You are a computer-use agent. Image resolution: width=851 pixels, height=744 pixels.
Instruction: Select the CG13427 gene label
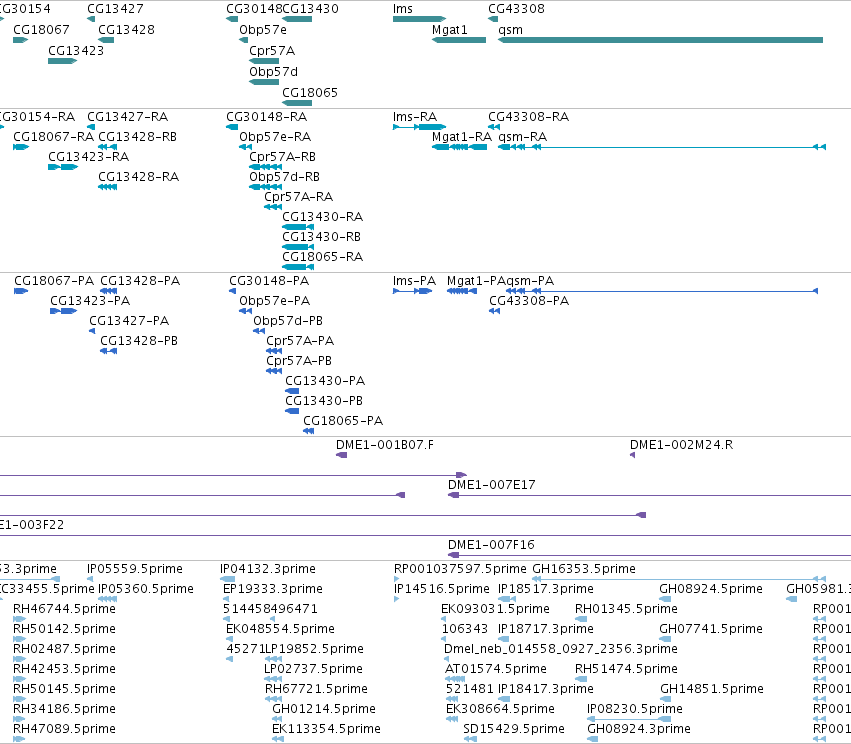(115, 9)
